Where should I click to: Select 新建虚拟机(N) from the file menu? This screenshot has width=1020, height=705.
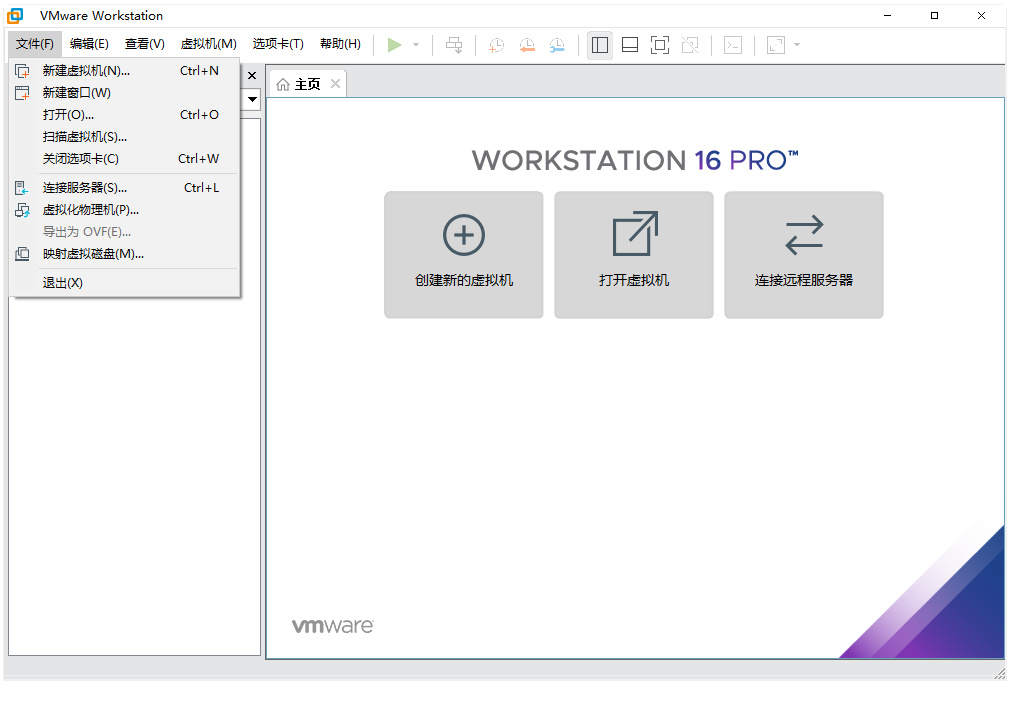[86, 71]
